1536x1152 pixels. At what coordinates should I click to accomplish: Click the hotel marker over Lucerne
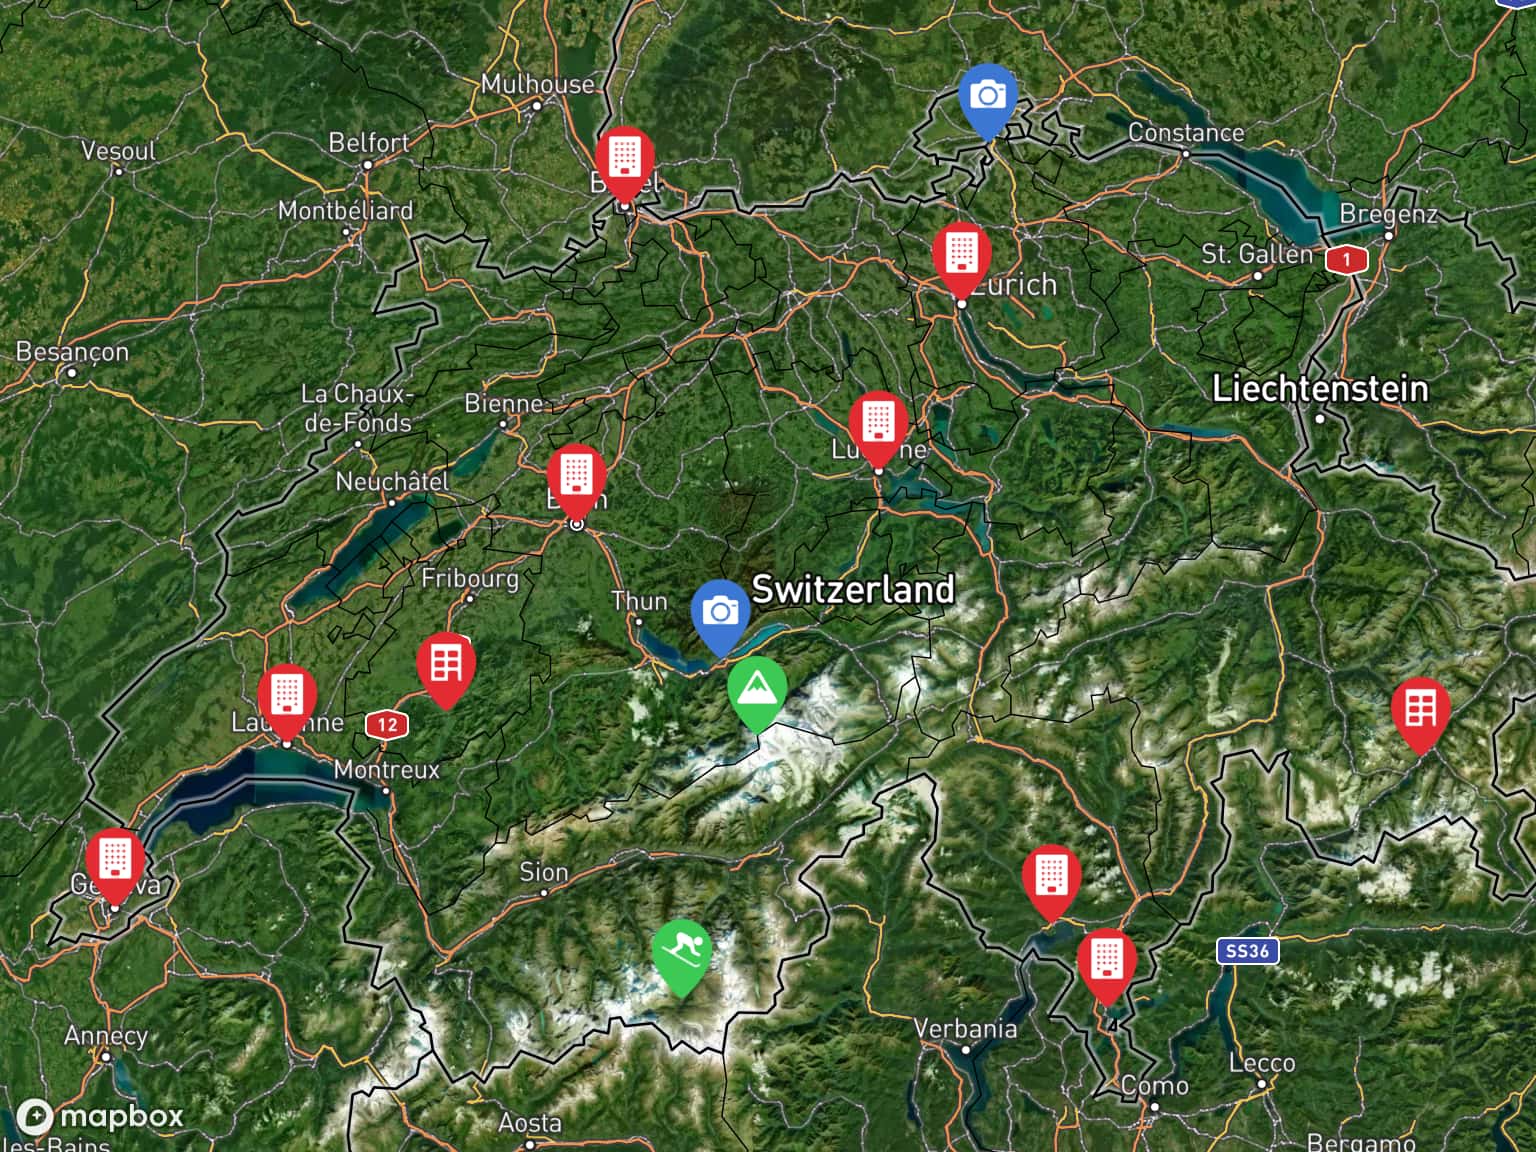pyautogui.click(x=878, y=427)
